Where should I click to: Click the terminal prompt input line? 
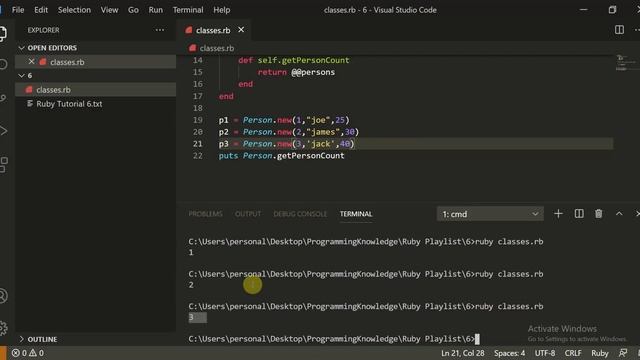[x=334, y=339]
